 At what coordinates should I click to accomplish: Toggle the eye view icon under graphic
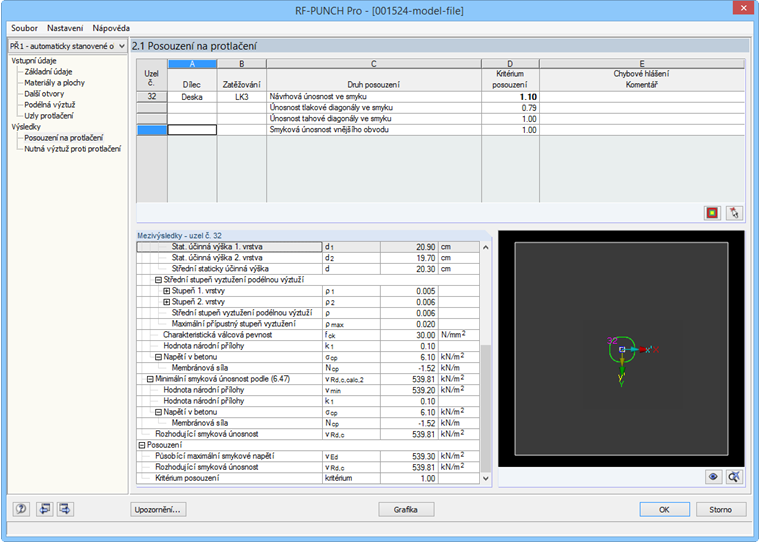point(713,477)
